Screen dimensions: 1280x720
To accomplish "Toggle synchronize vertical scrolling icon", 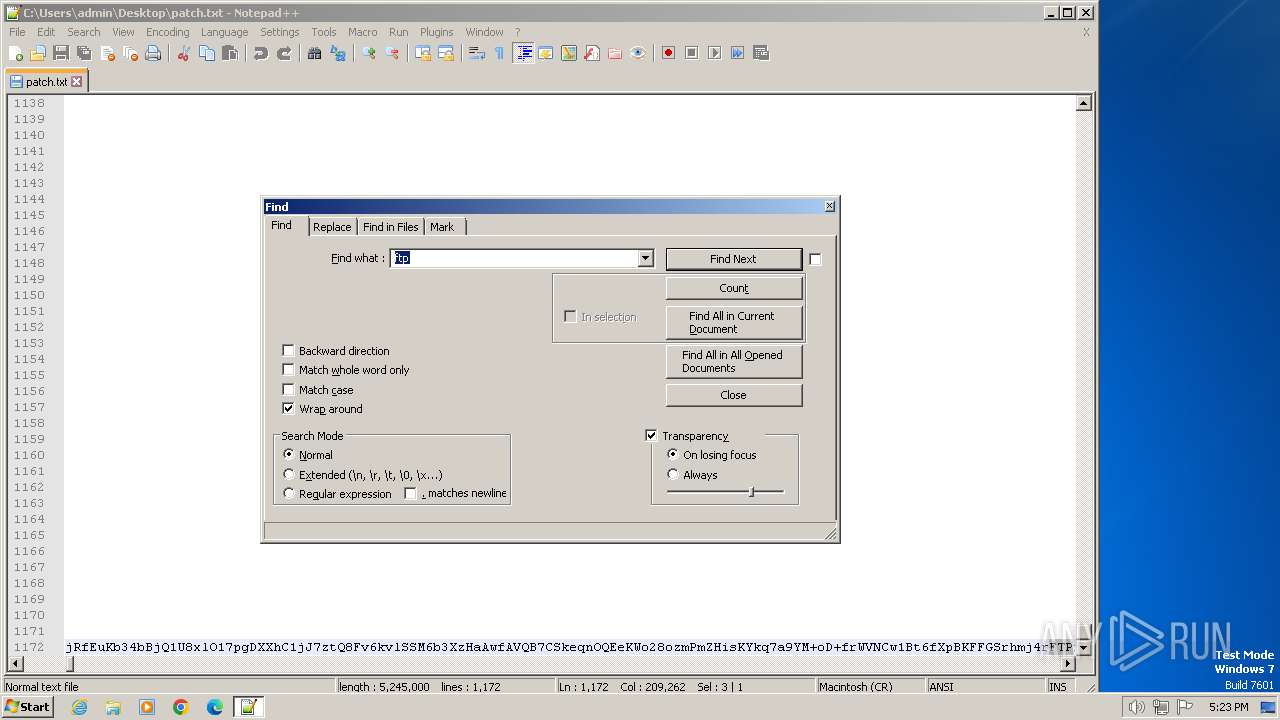I will coord(423,53).
